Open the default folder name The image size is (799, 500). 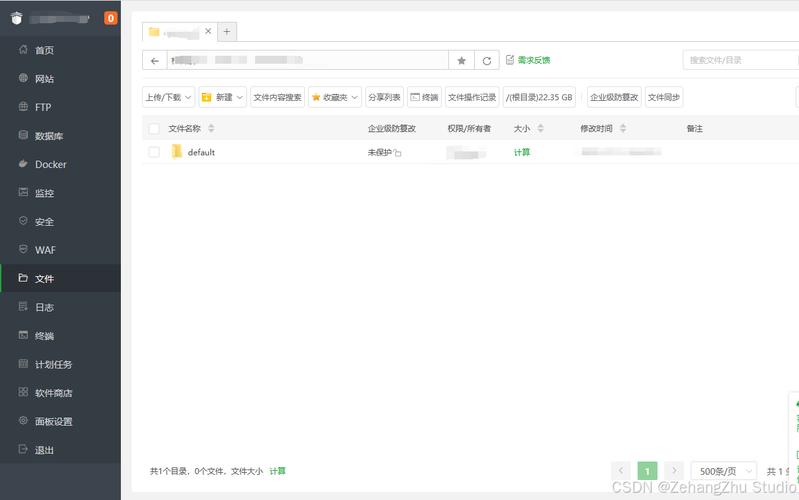tap(201, 152)
